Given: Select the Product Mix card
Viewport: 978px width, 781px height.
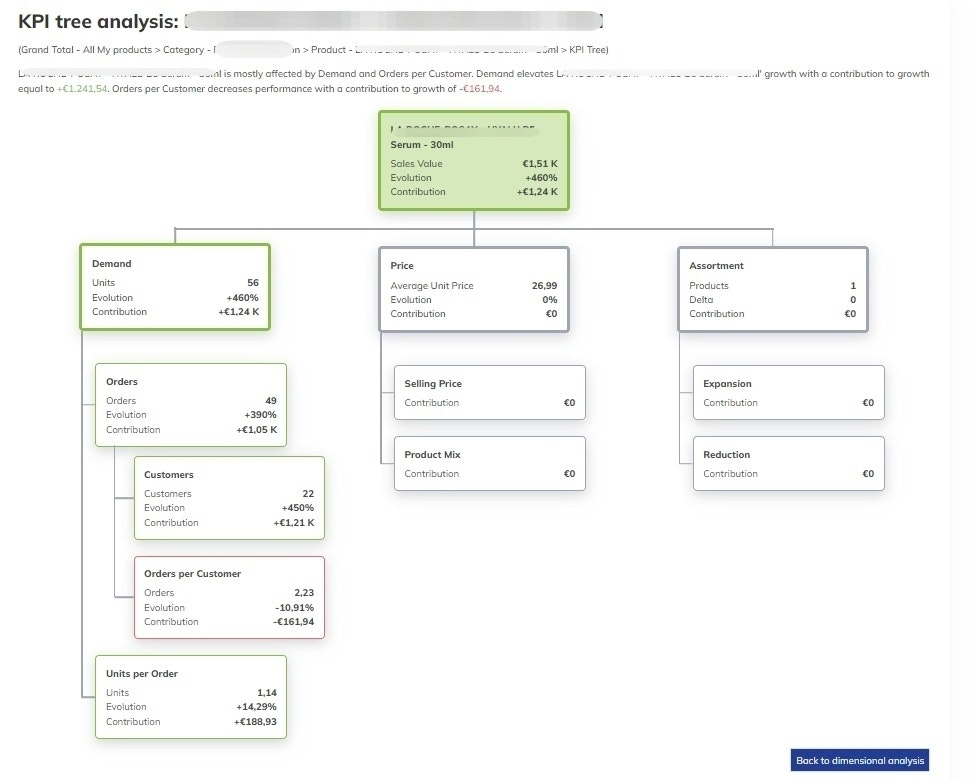Looking at the screenshot, I should point(490,463).
